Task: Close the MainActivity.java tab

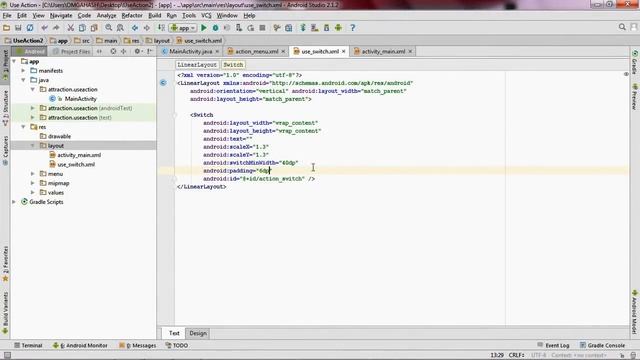Action: (x=217, y=51)
